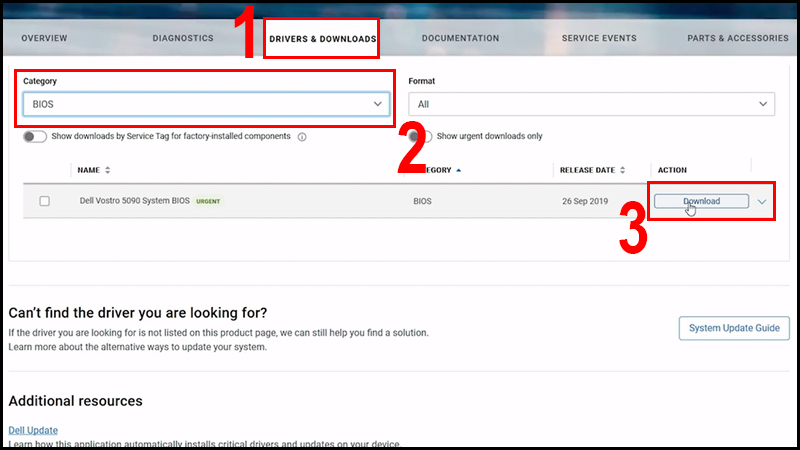Screen dimensions: 800x450
Task: Click the 26 Sep 2019 release date
Action: pos(585,201)
